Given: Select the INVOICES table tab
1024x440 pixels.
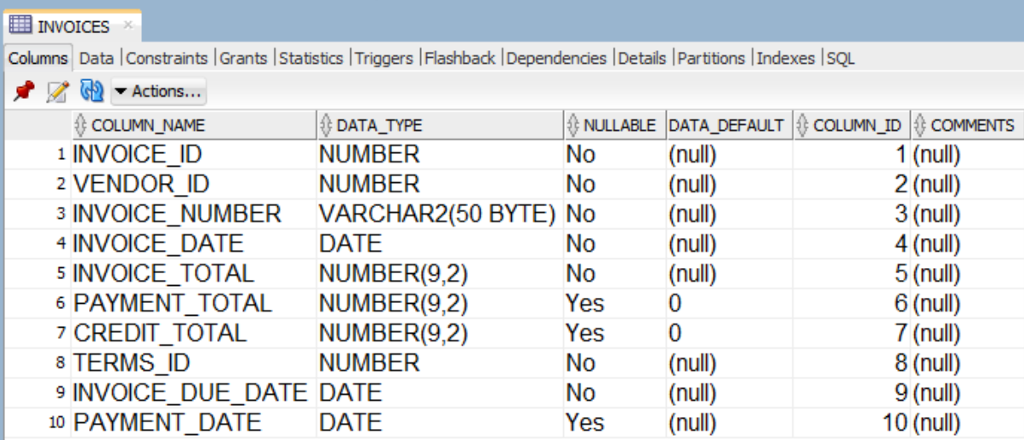Looking at the screenshot, I should point(71,26).
